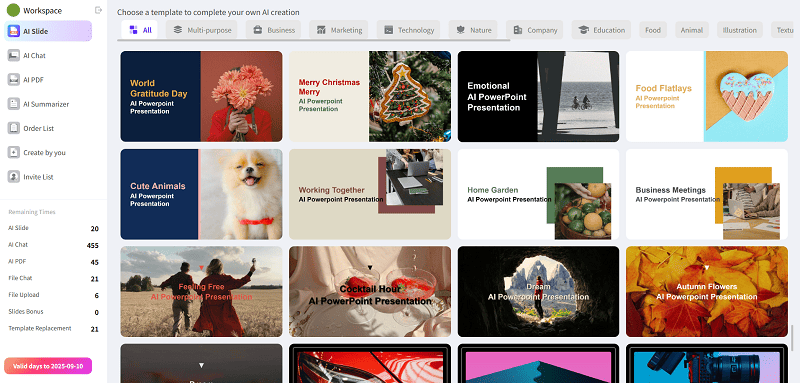Click the graduation cap Education icon
Image resolution: width=800 pixels, height=383 pixels.
click(584, 30)
